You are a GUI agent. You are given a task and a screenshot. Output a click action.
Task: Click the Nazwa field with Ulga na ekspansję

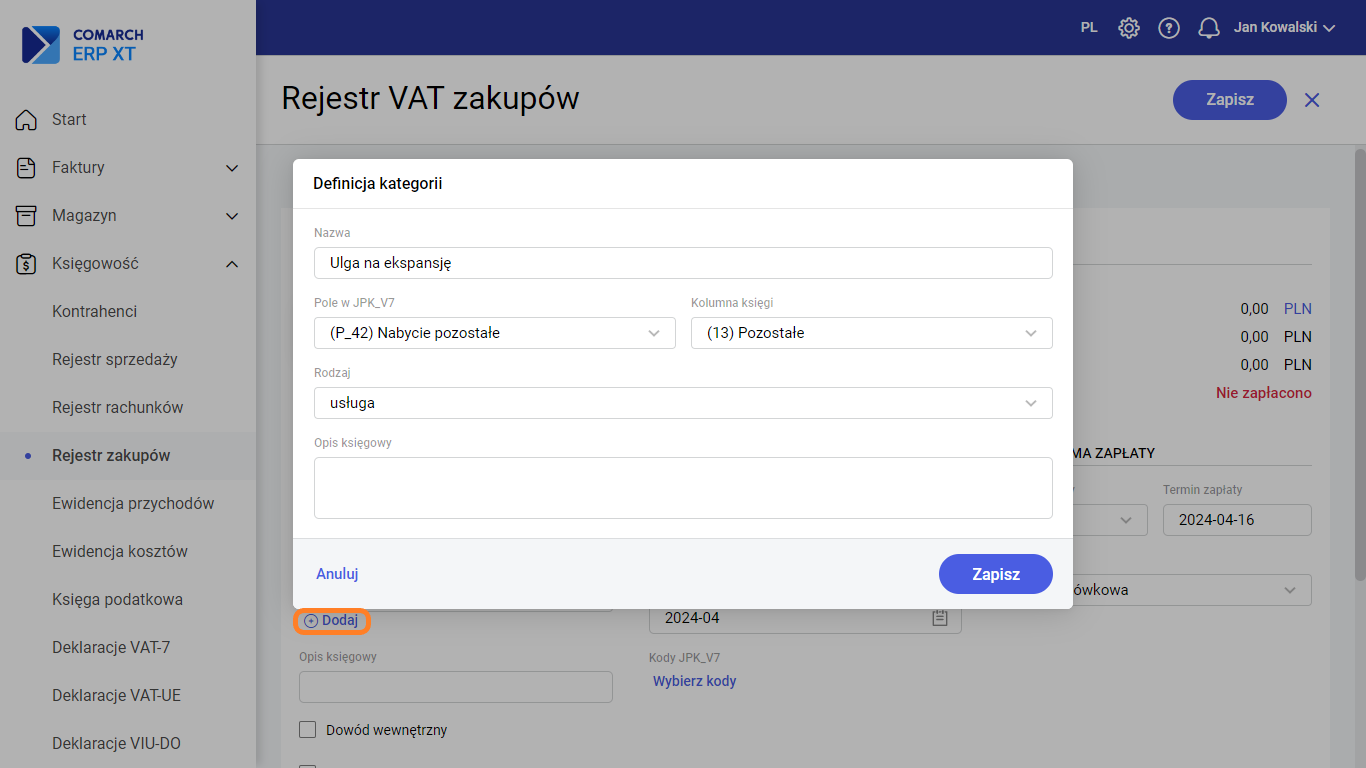coord(682,263)
